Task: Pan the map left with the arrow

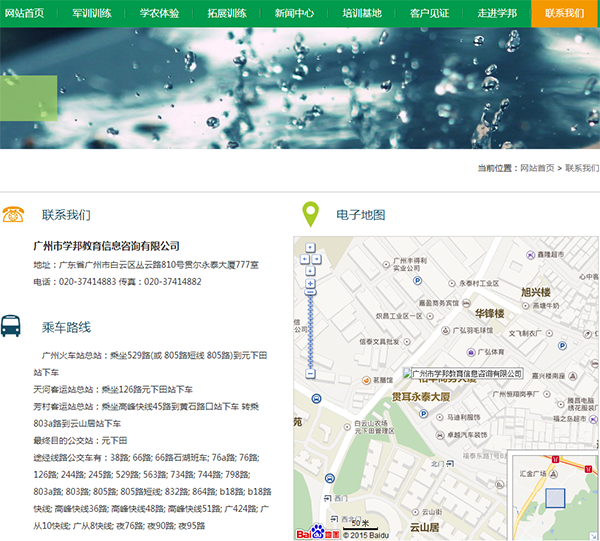Action: 303,258
